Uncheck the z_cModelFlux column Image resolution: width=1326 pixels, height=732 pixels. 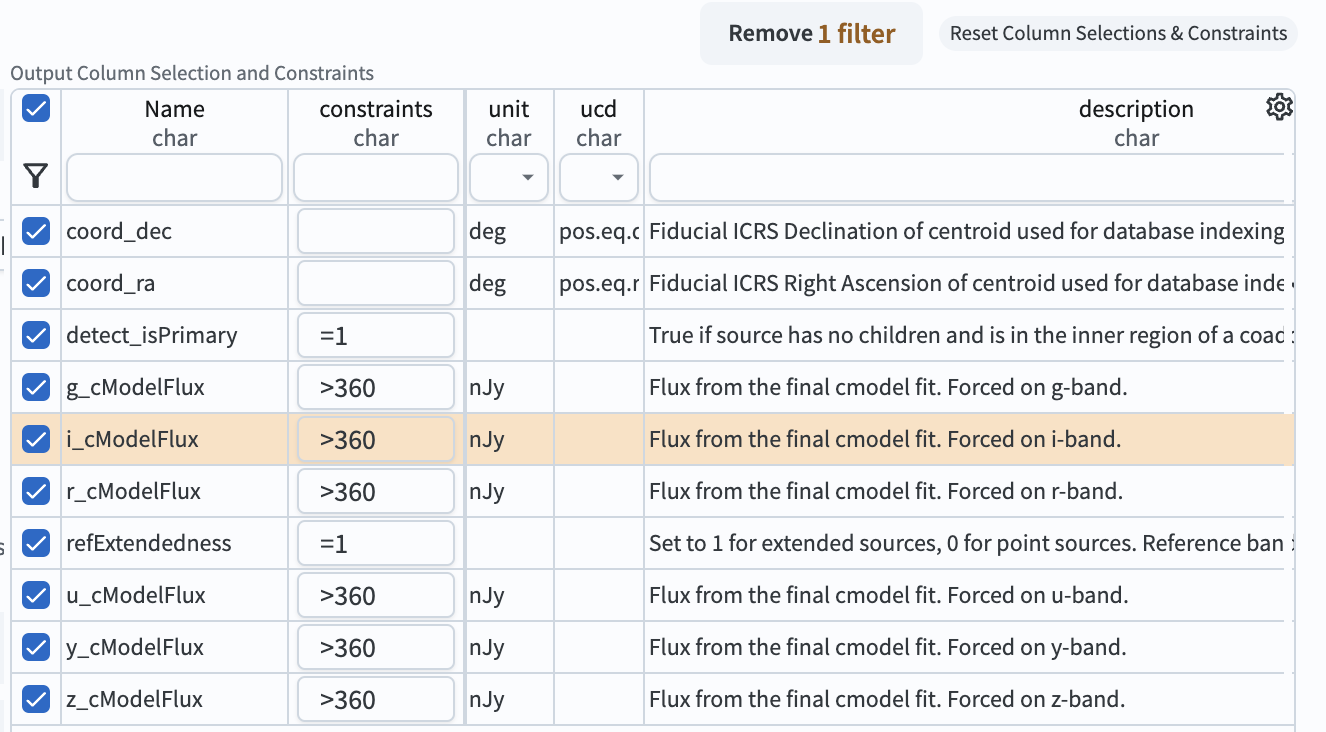(36, 699)
